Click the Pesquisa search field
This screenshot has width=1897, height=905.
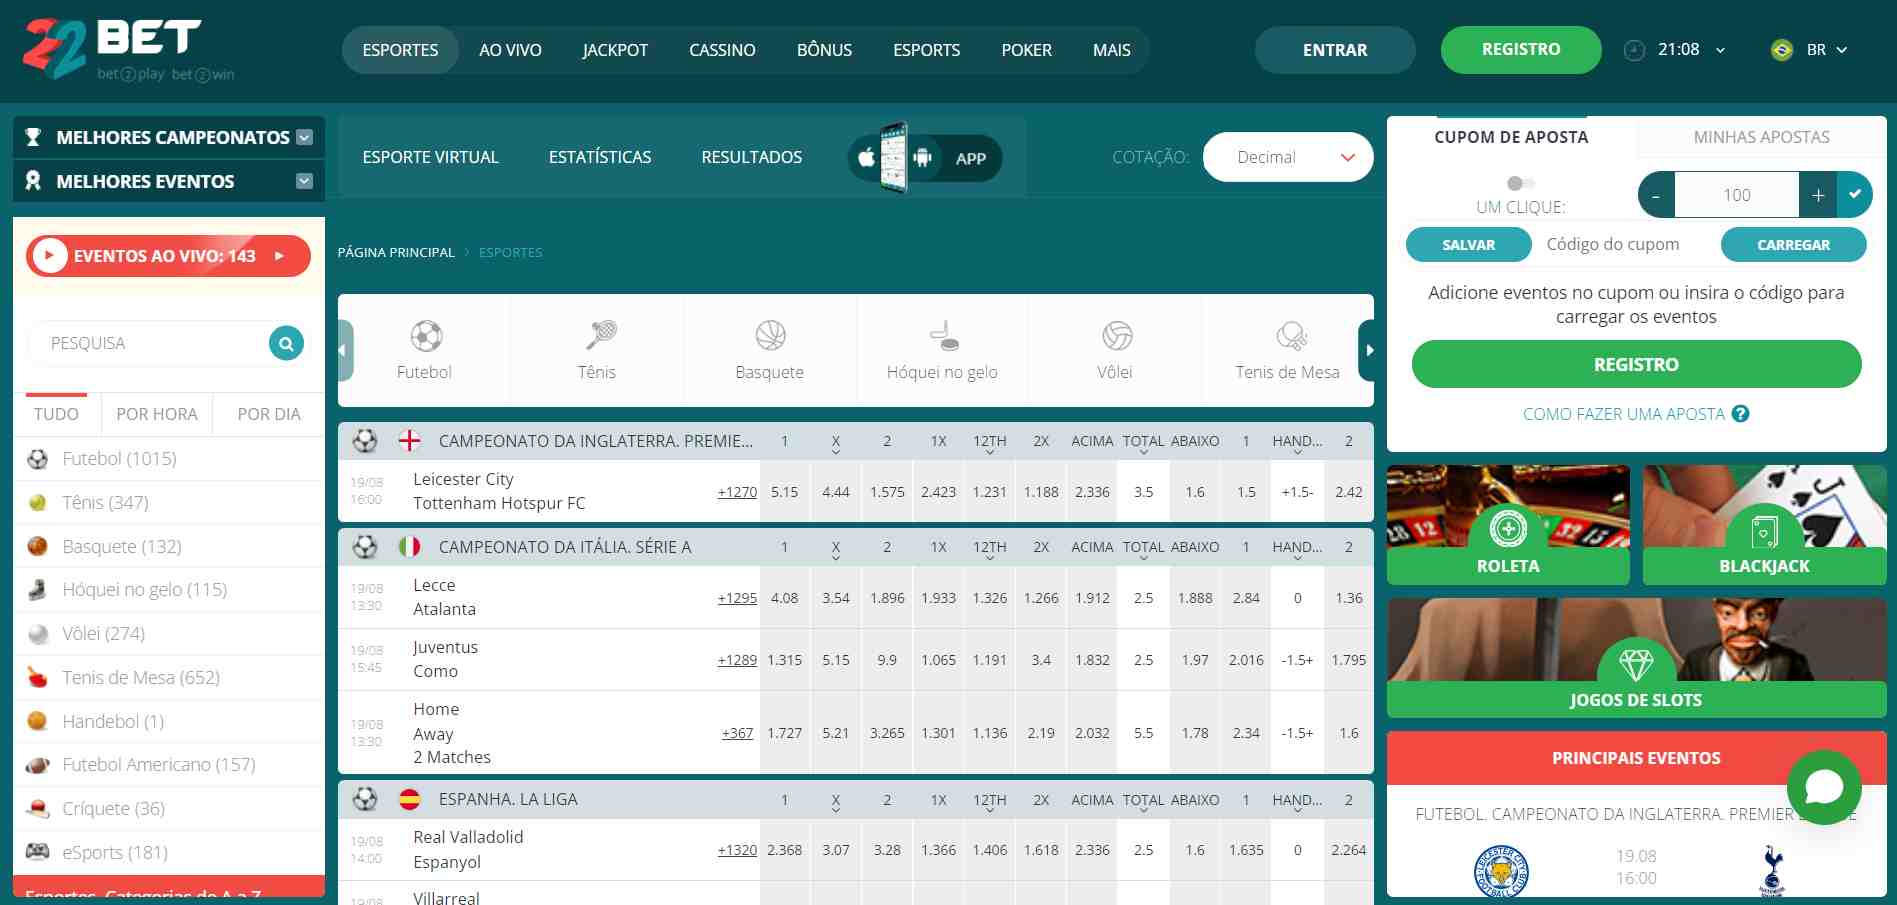tap(150, 343)
